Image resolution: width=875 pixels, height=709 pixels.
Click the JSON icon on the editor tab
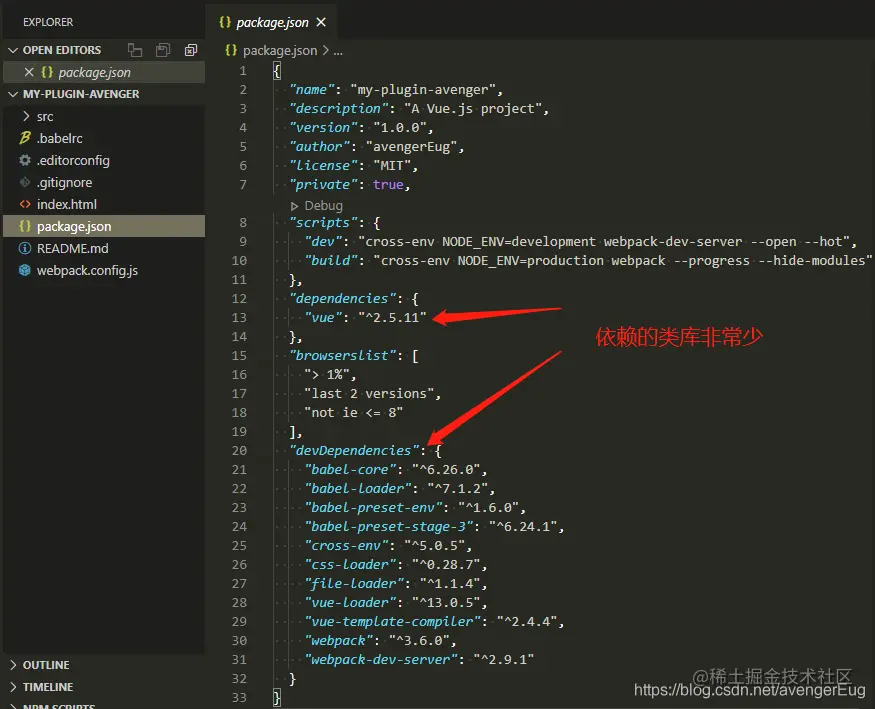pyautogui.click(x=225, y=22)
